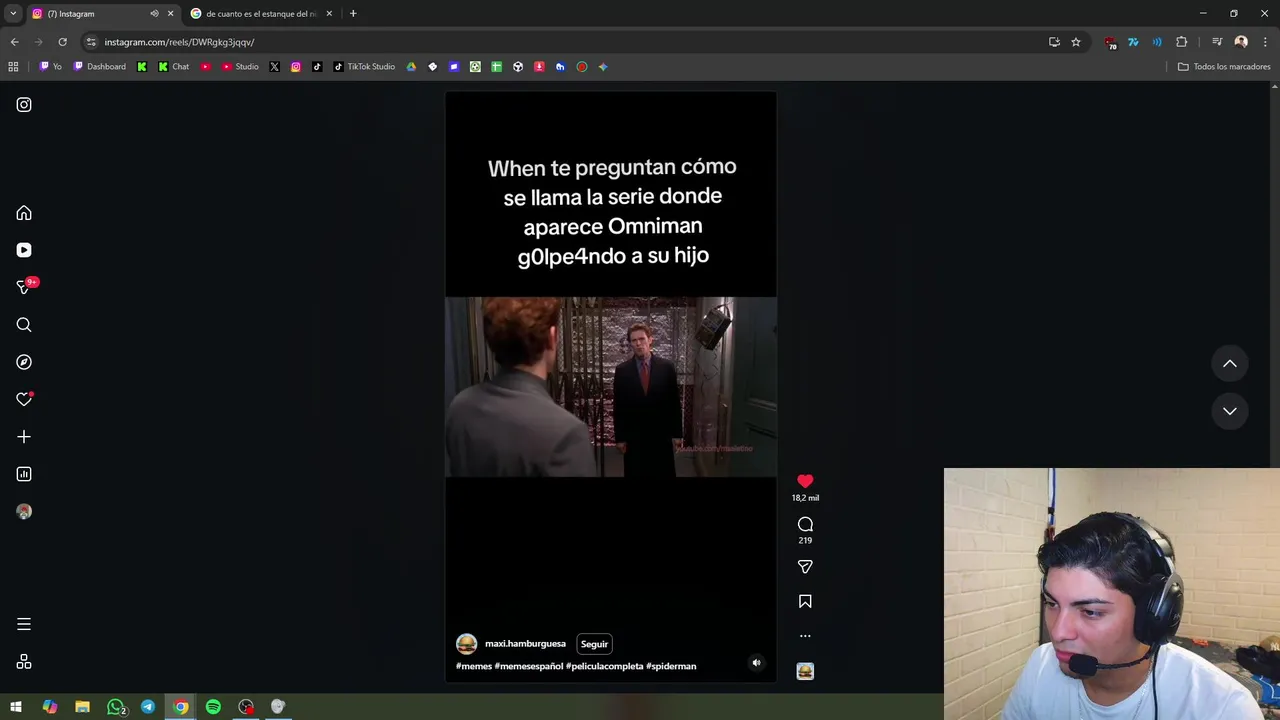Image resolution: width=1280 pixels, height=720 pixels.
Task: Open Instagram home from sidebar
Action: coord(24,213)
